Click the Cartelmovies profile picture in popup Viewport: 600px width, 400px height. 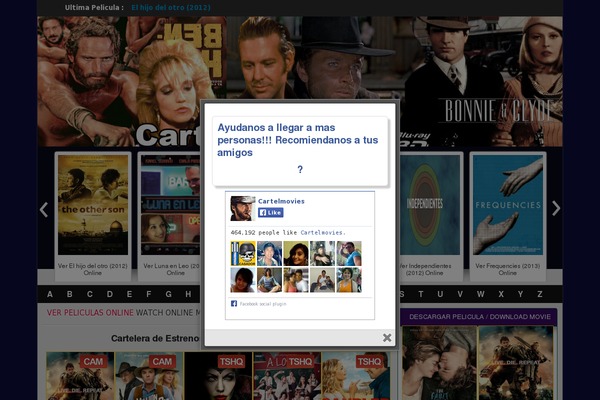(243, 208)
